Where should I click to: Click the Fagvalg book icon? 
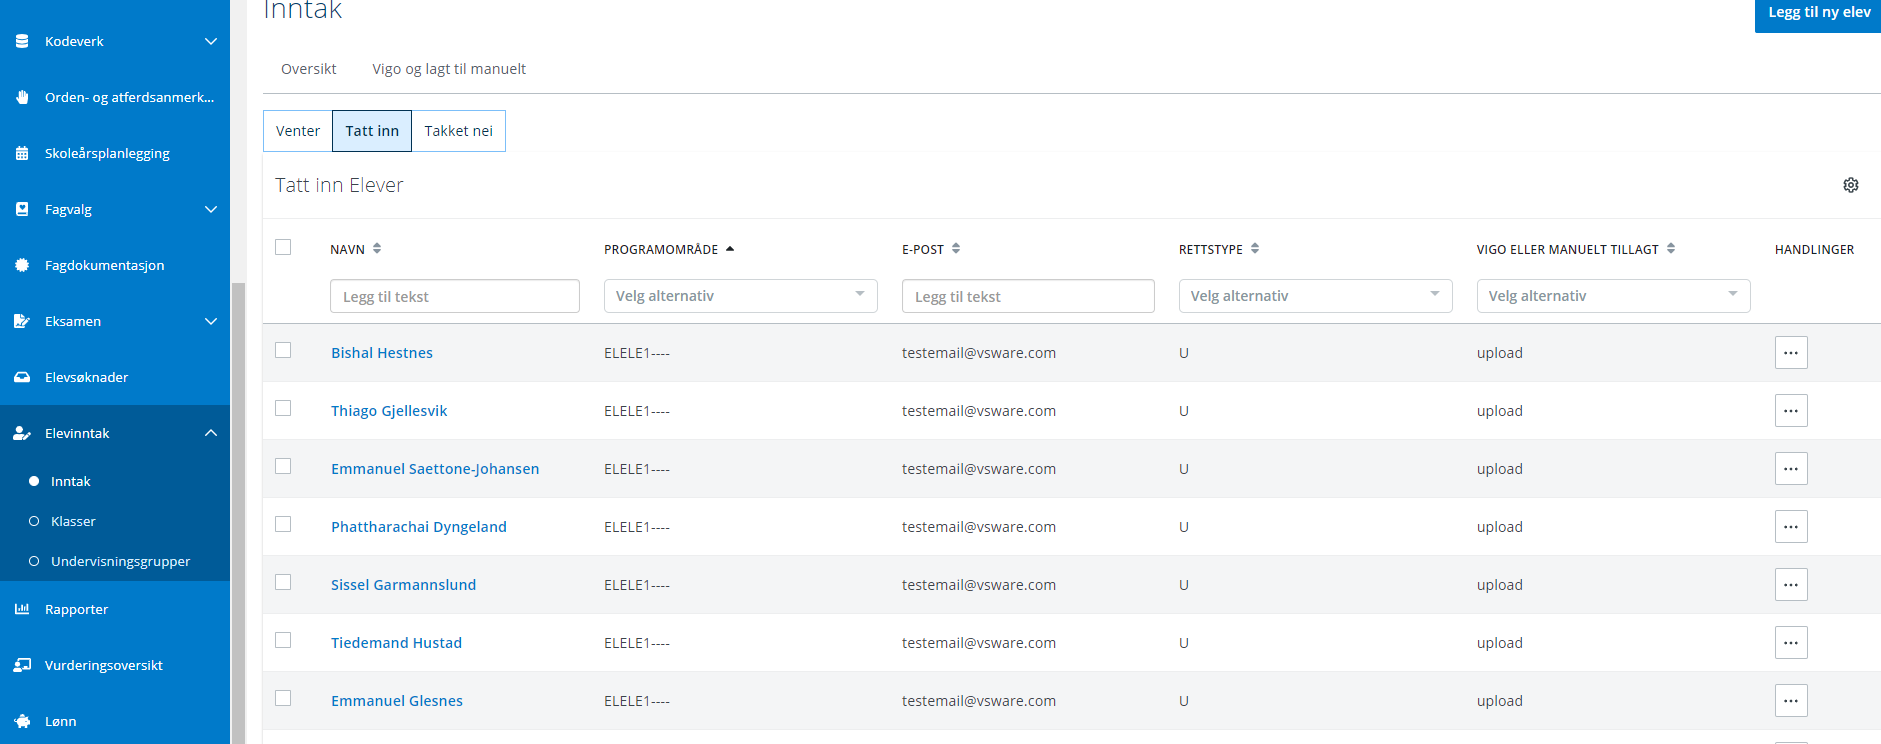click(22, 209)
